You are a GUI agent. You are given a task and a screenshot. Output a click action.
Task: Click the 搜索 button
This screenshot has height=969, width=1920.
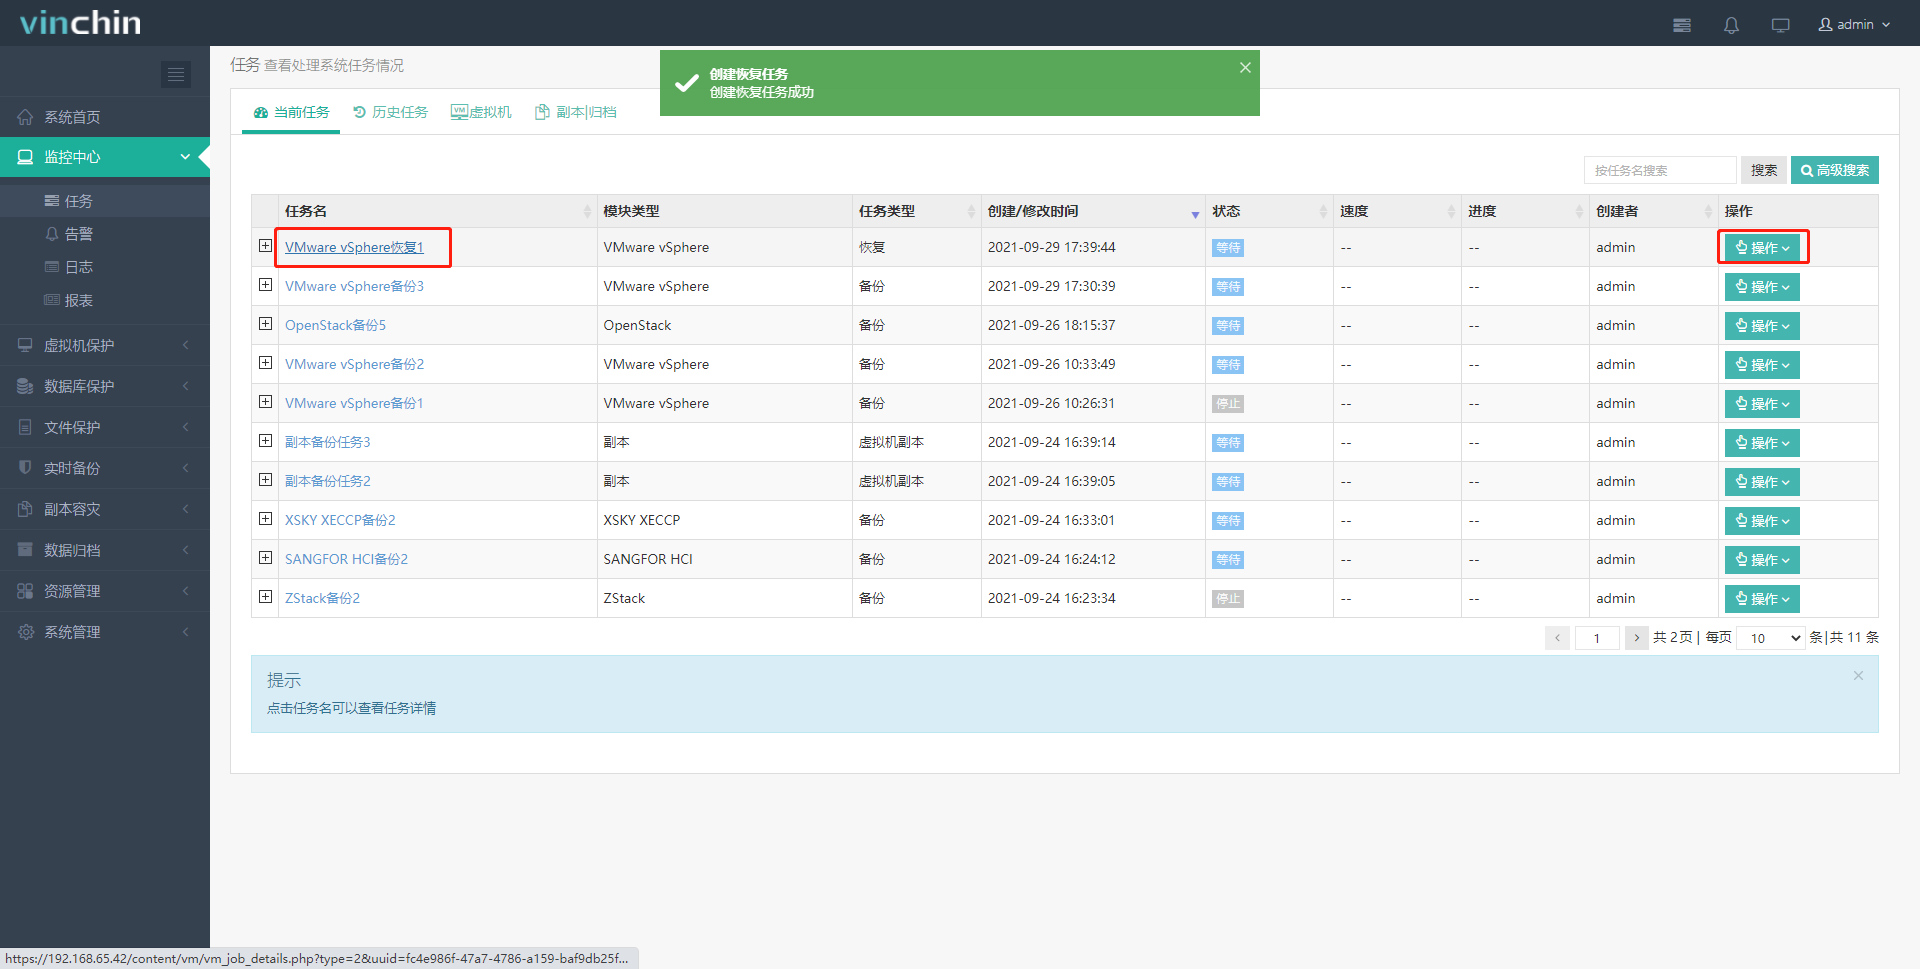pos(1764,170)
